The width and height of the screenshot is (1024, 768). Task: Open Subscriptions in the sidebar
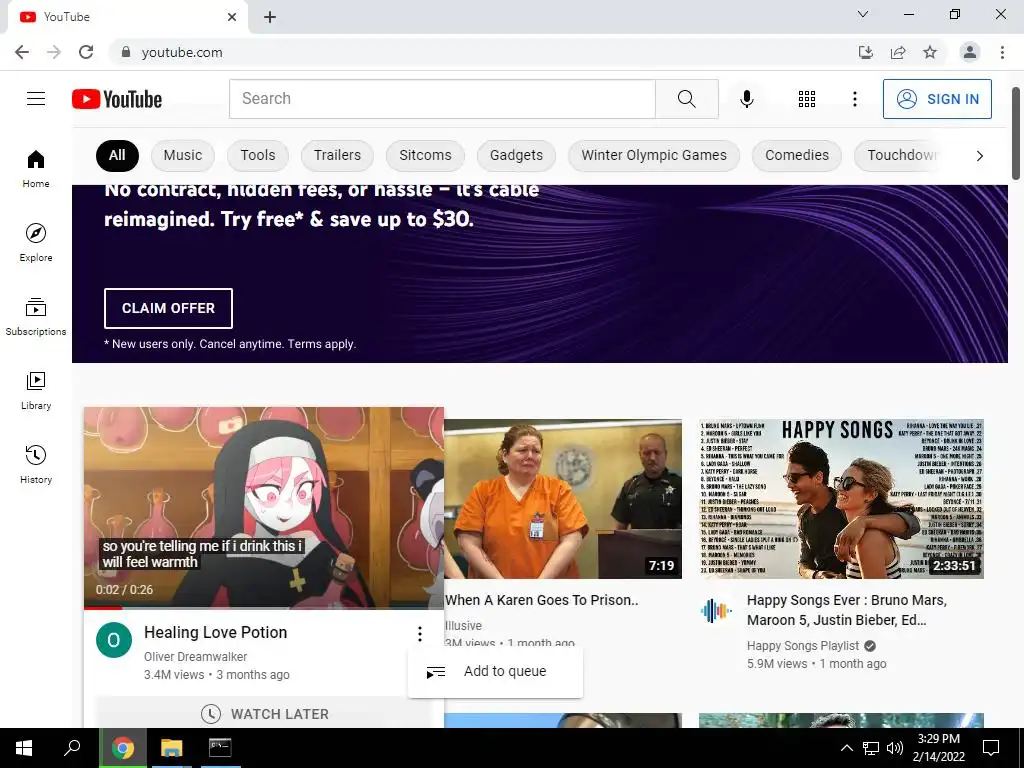pyautogui.click(x=36, y=316)
